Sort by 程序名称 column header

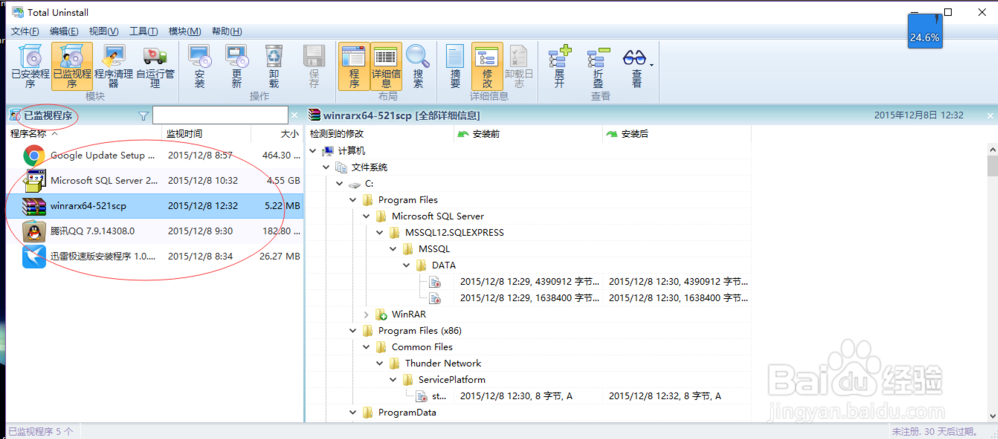pos(85,134)
